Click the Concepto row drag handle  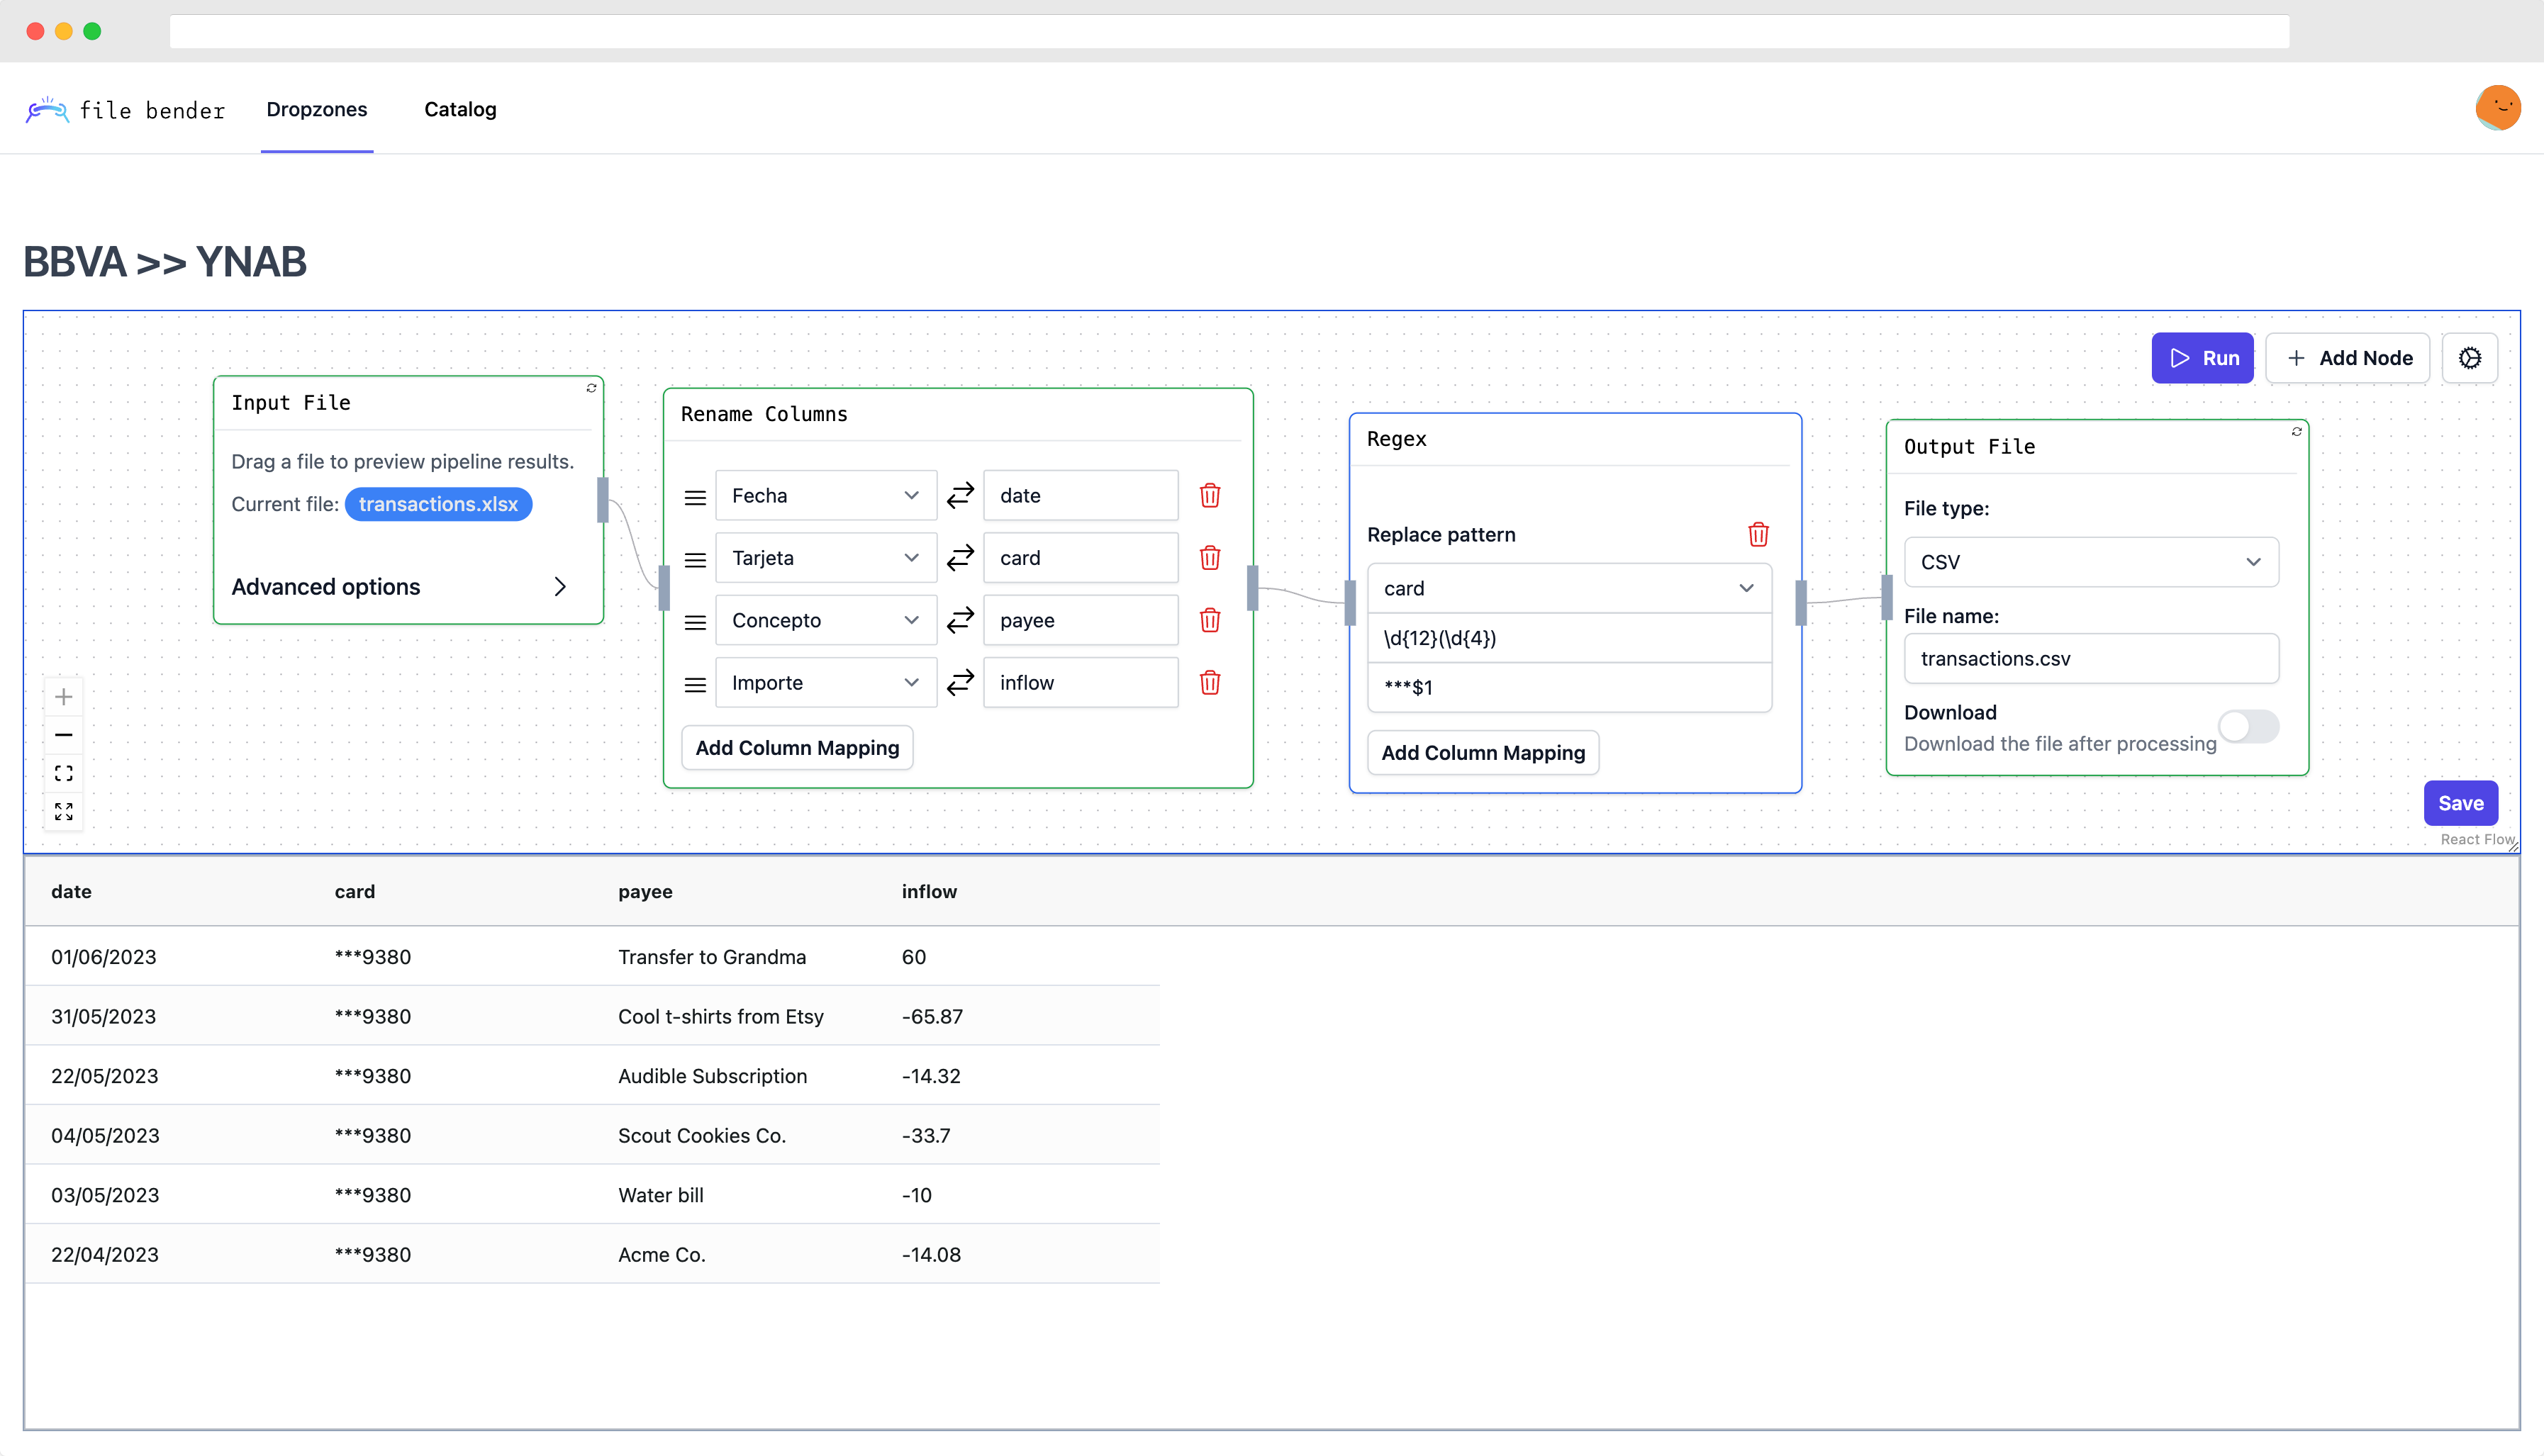point(695,621)
